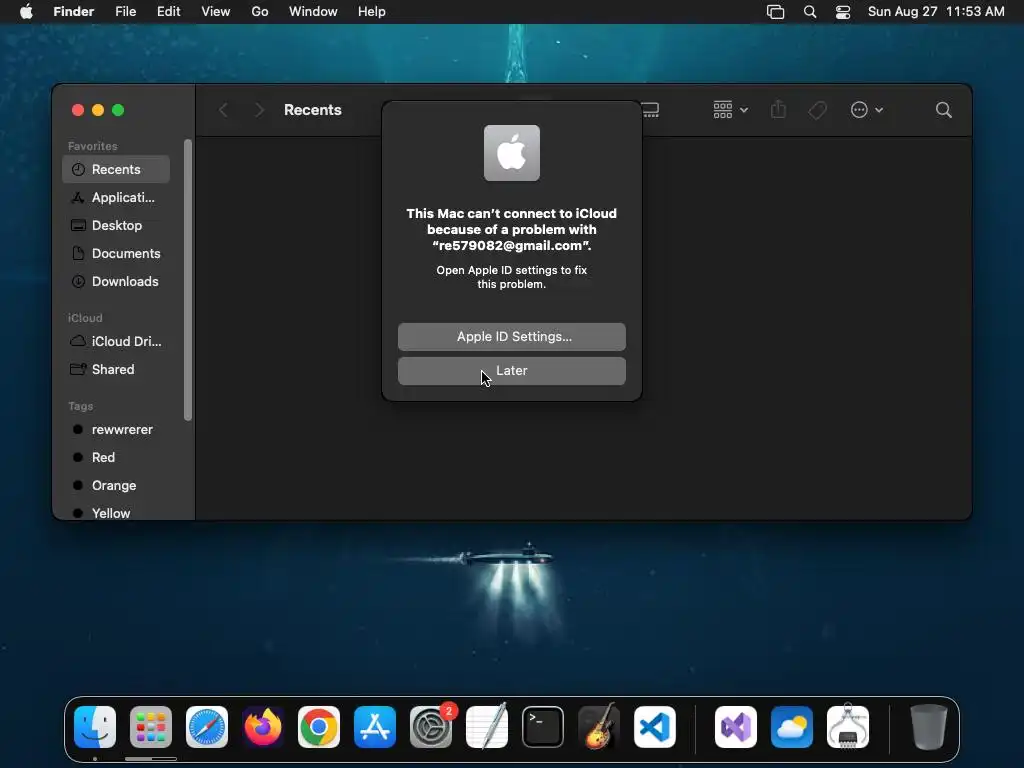Open the File menu

pos(125,12)
